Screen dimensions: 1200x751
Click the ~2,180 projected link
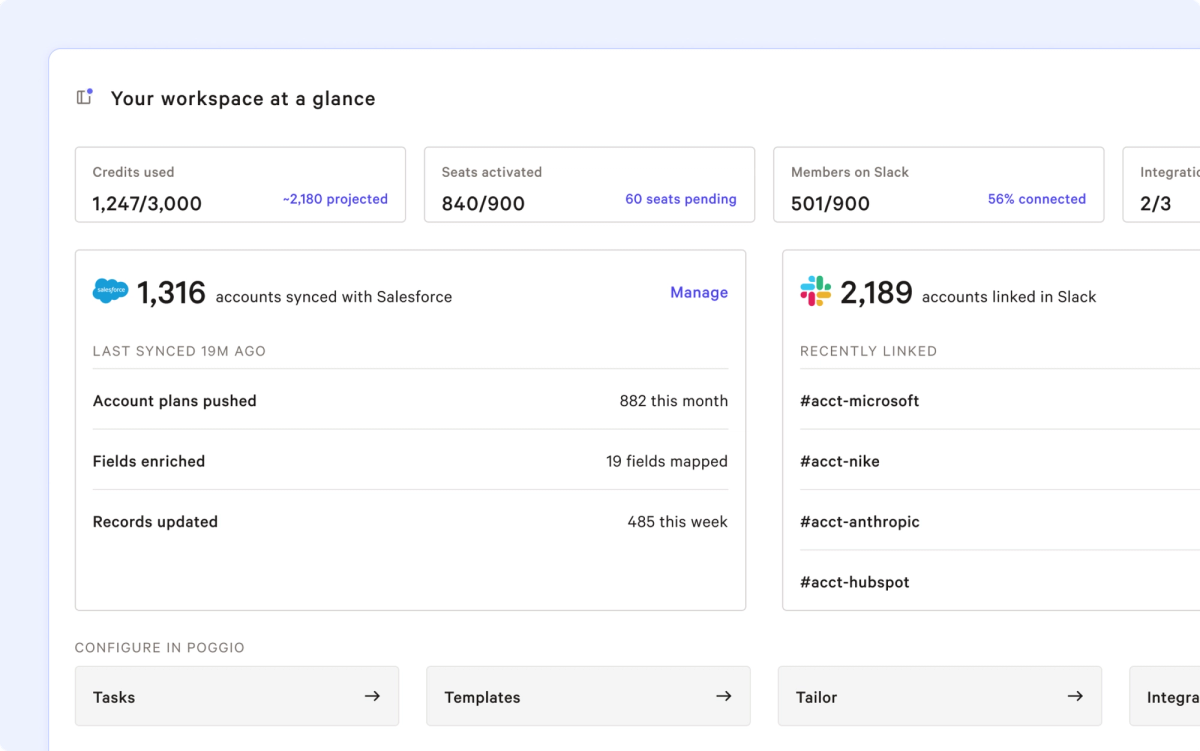click(335, 199)
